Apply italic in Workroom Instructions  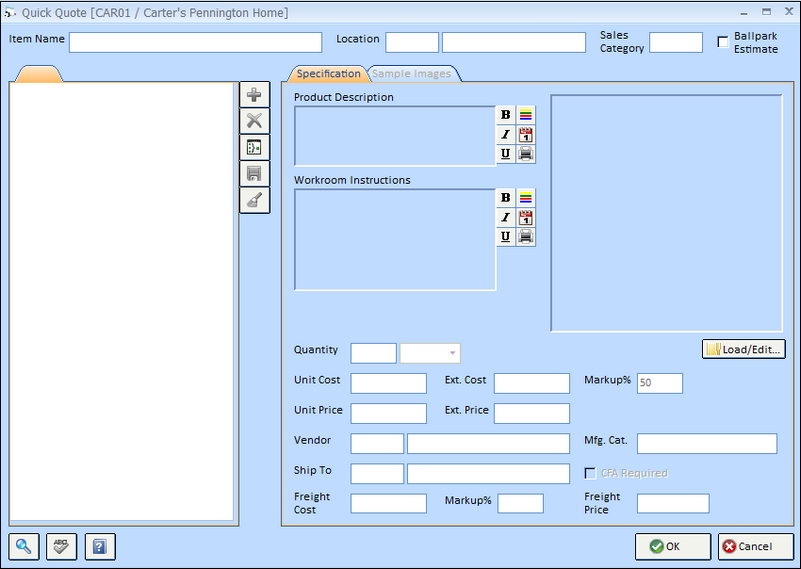click(x=506, y=217)
